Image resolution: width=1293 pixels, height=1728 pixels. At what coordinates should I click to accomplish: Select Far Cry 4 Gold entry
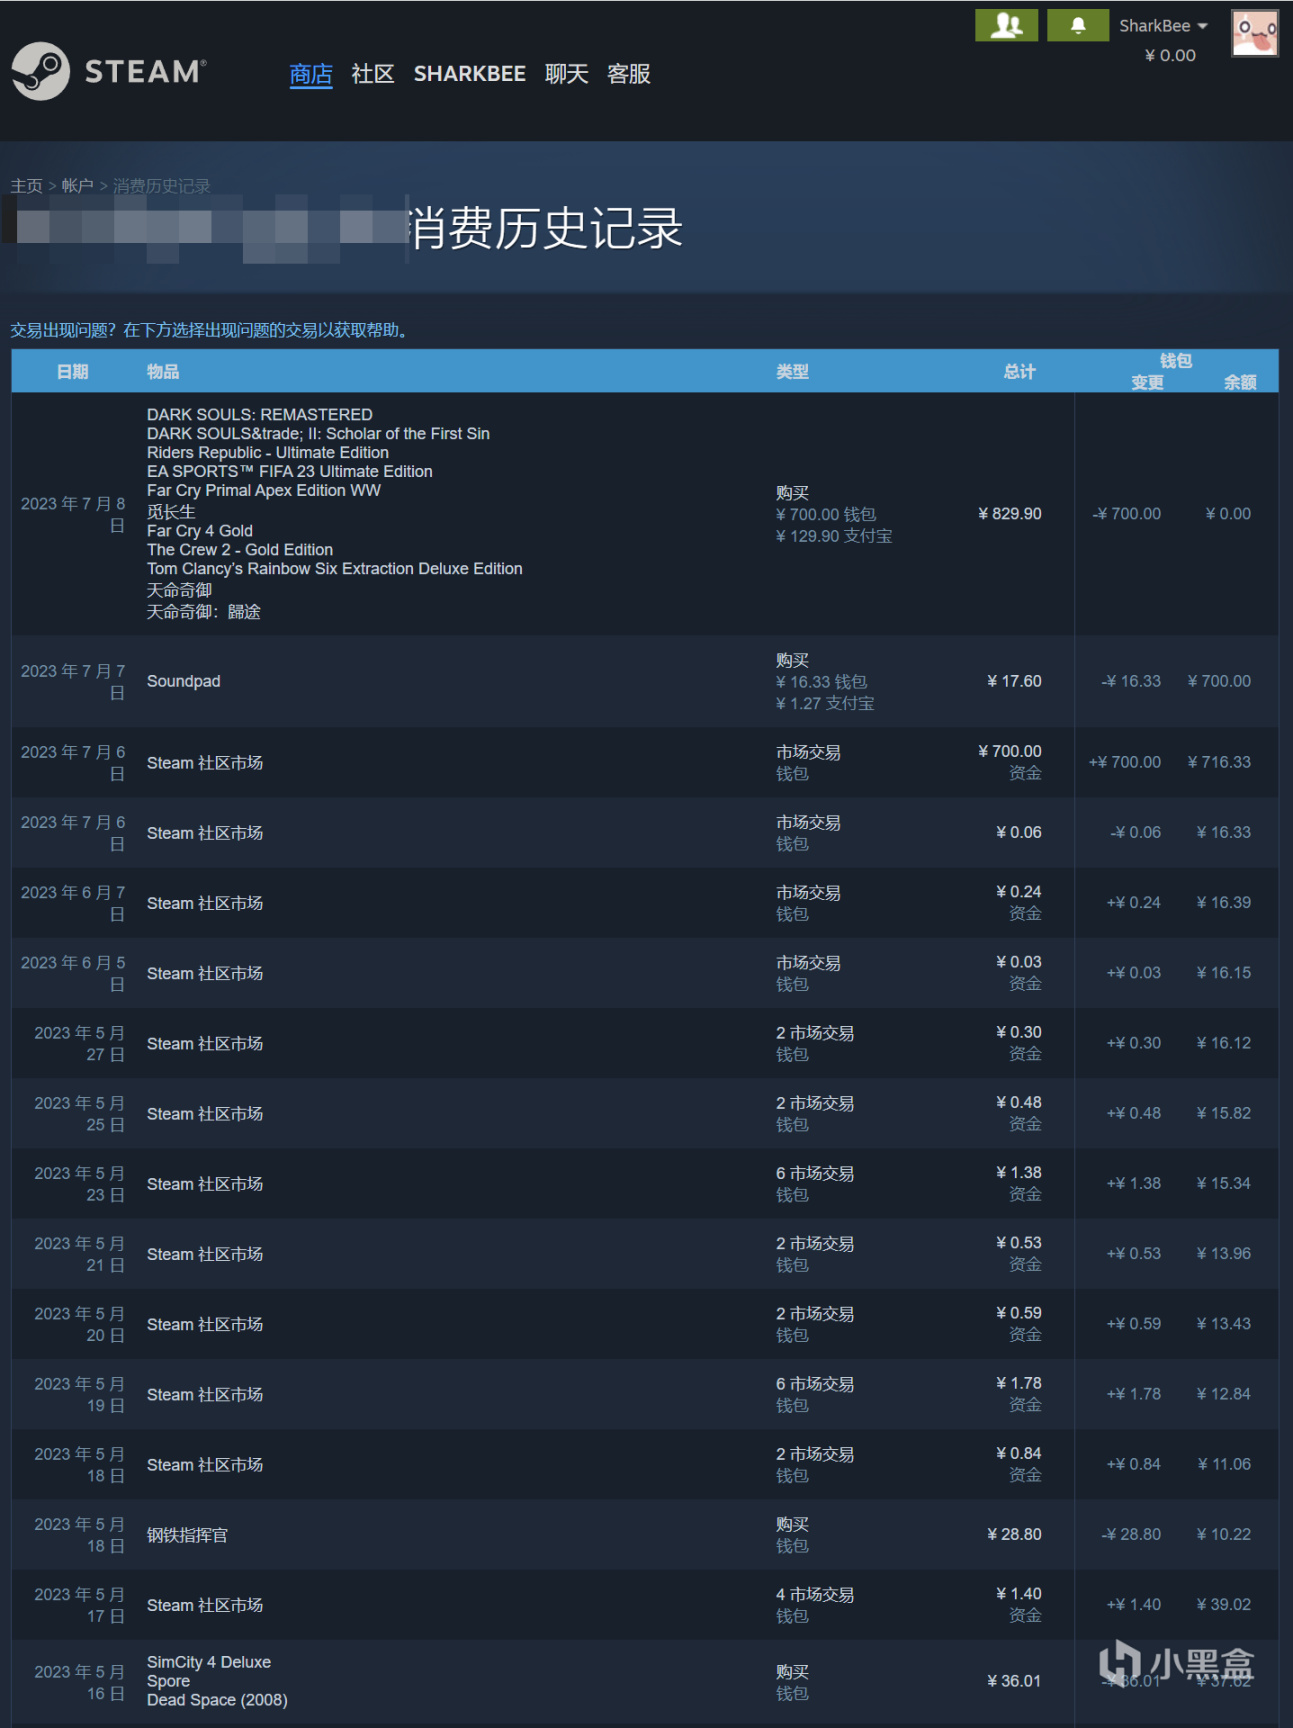(x=200, y=531)
